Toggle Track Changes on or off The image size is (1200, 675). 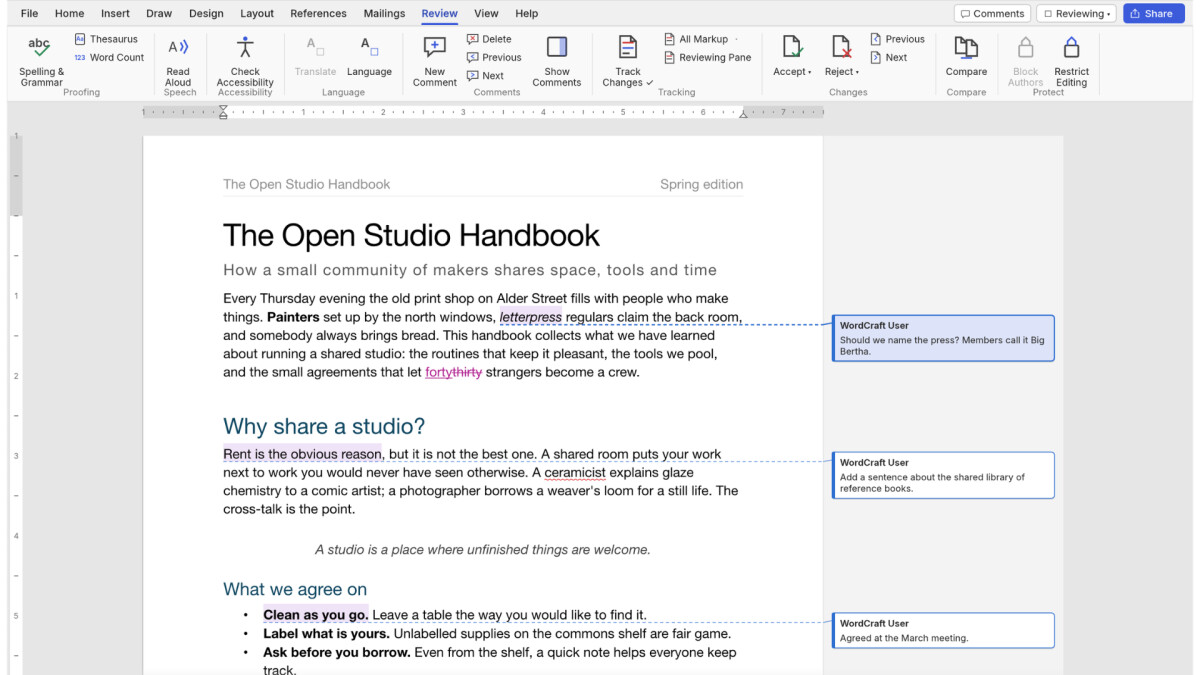coord(628,61)
